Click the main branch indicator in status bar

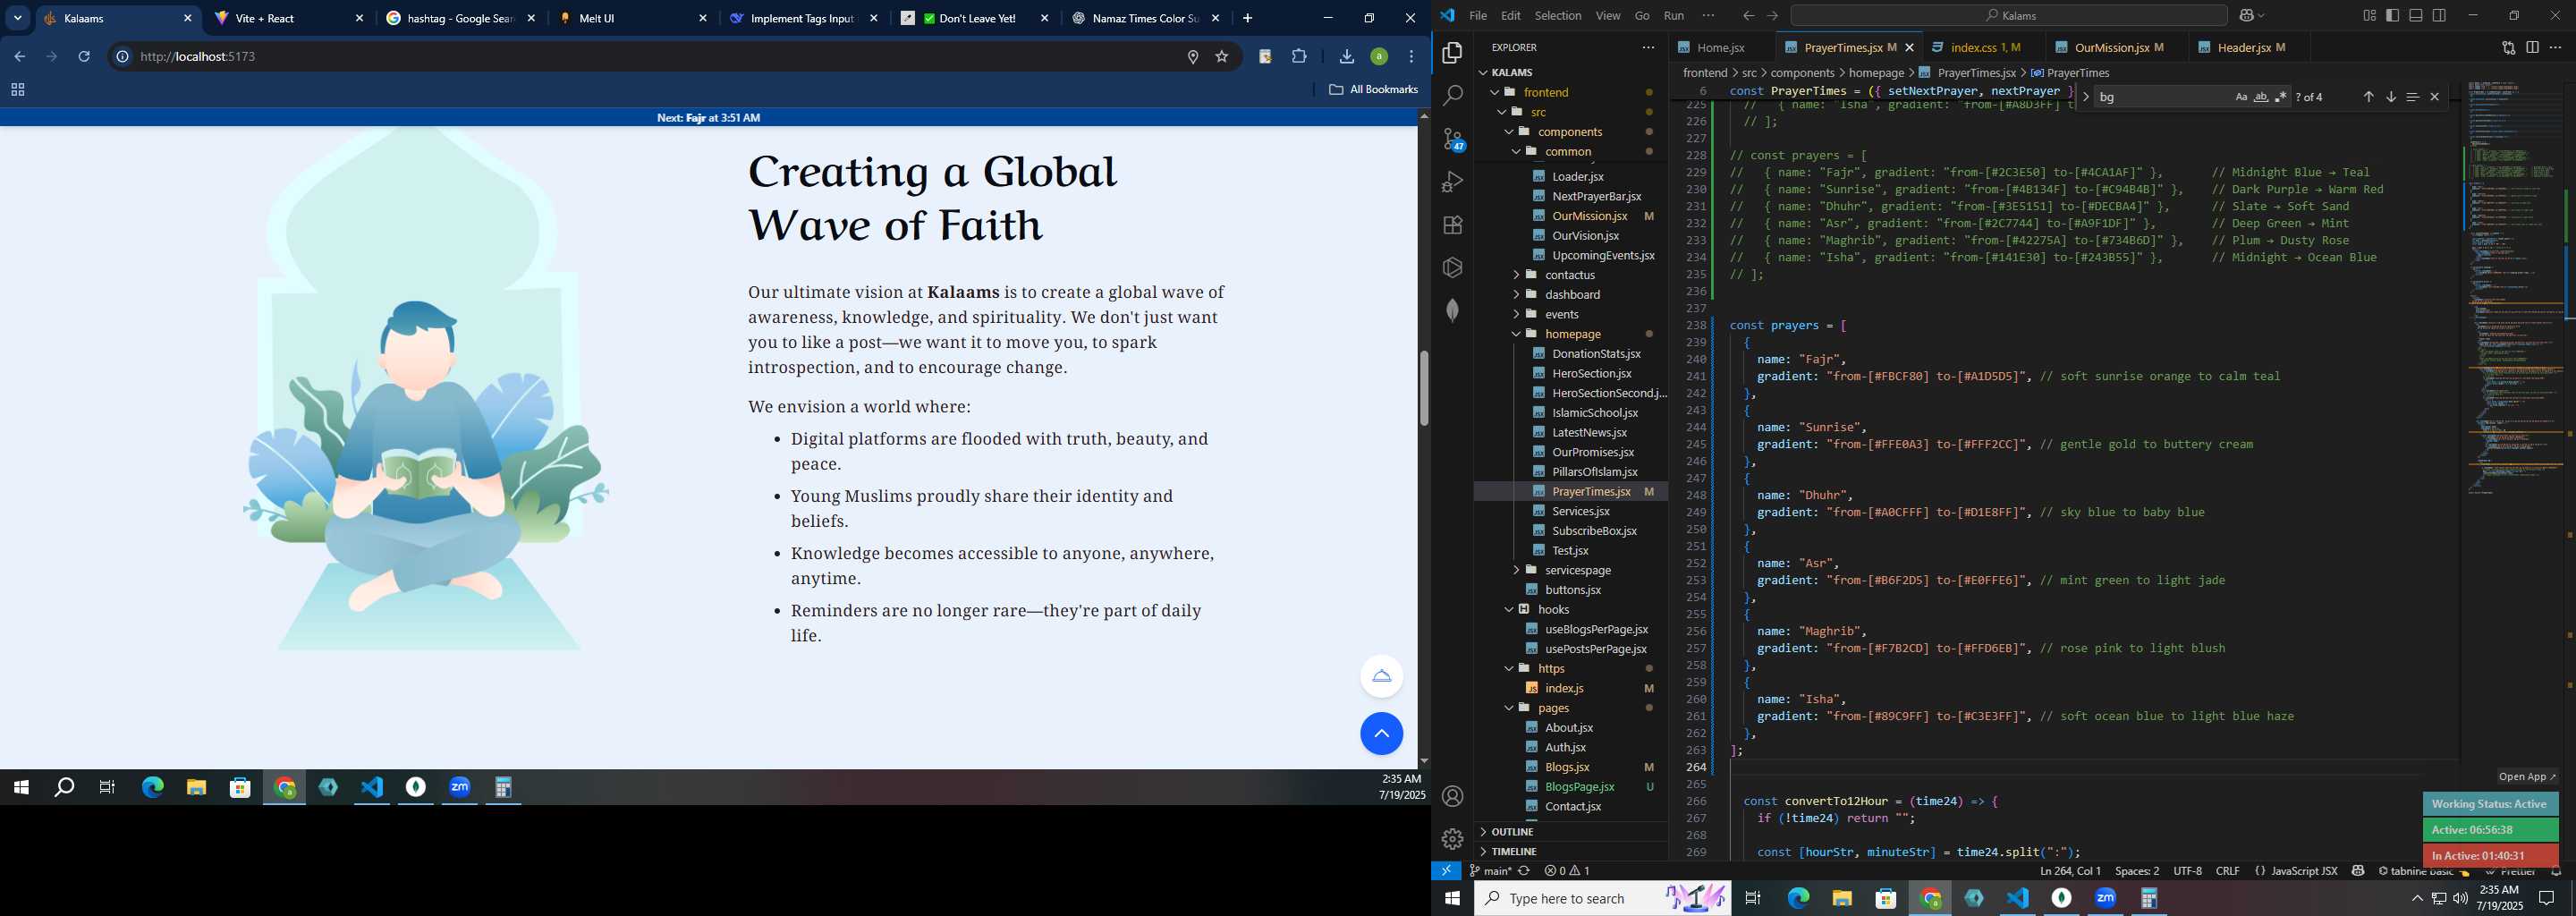click(1490, 871)
